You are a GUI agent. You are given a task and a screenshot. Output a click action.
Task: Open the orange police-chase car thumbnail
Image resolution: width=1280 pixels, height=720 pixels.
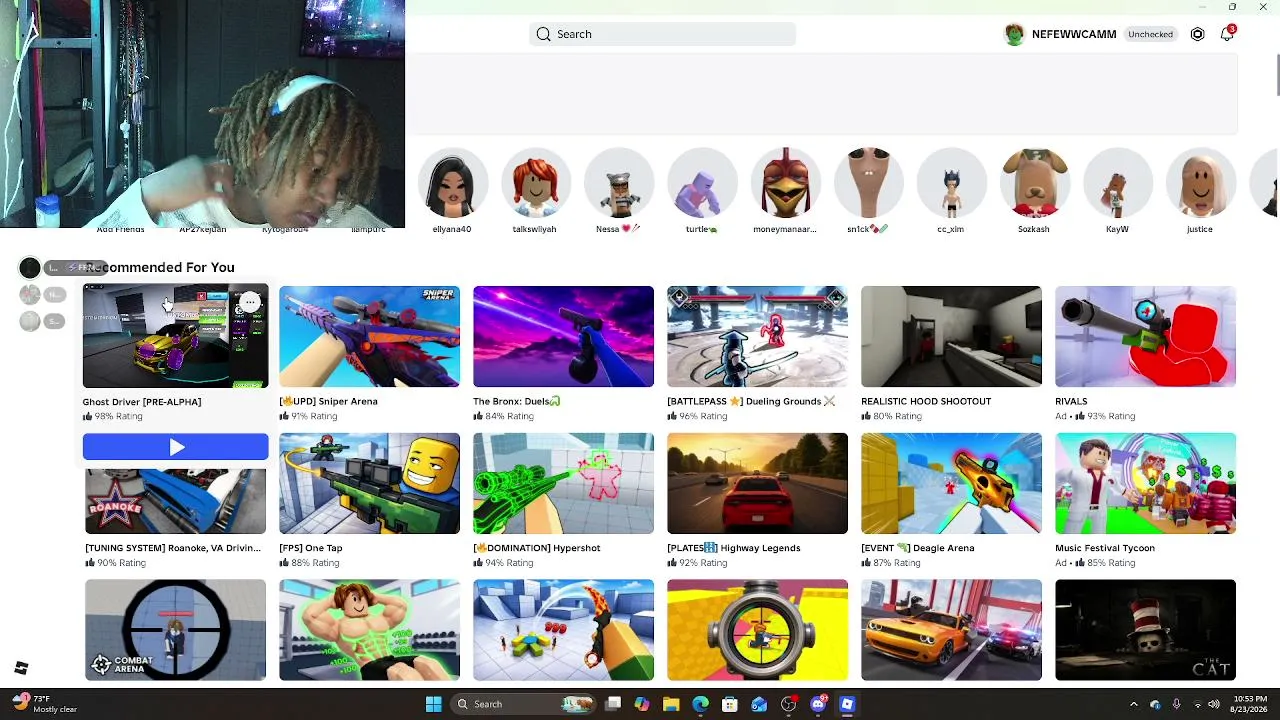pos(952,630)
